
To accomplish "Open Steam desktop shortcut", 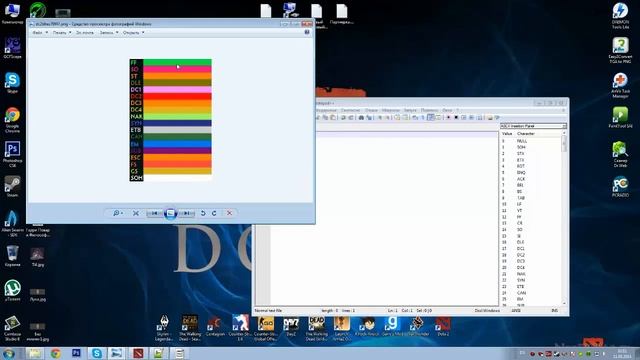I will (x=12, y=187).
